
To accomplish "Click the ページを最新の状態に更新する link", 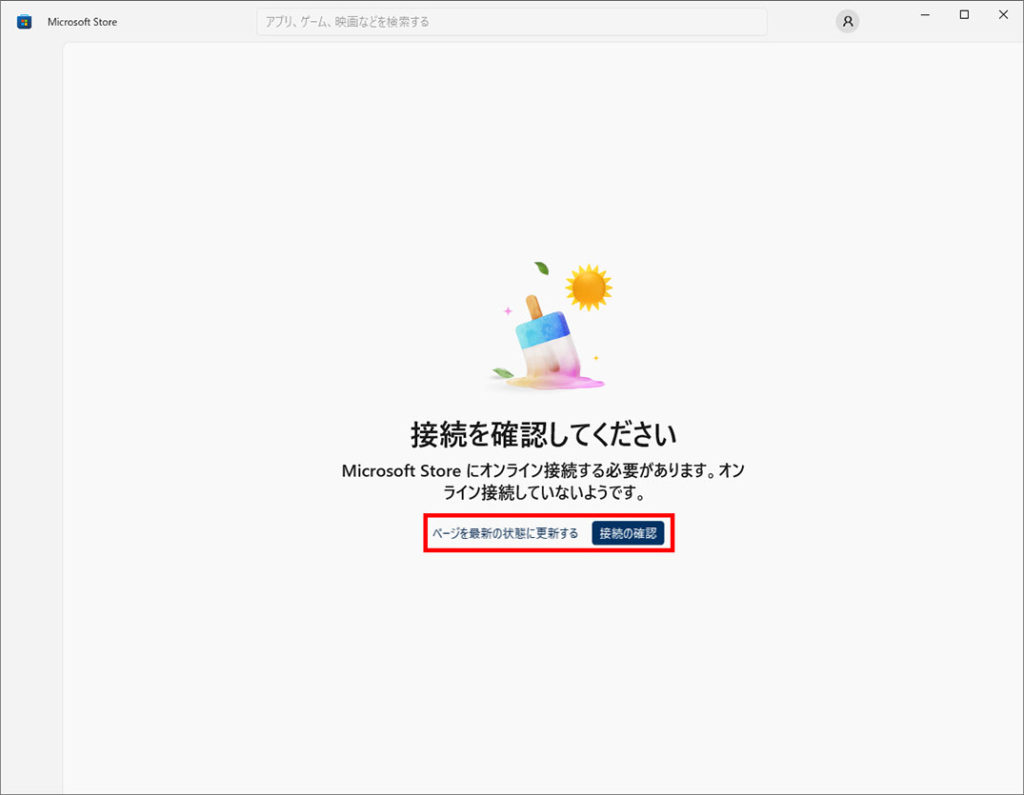I will (505, 533).
